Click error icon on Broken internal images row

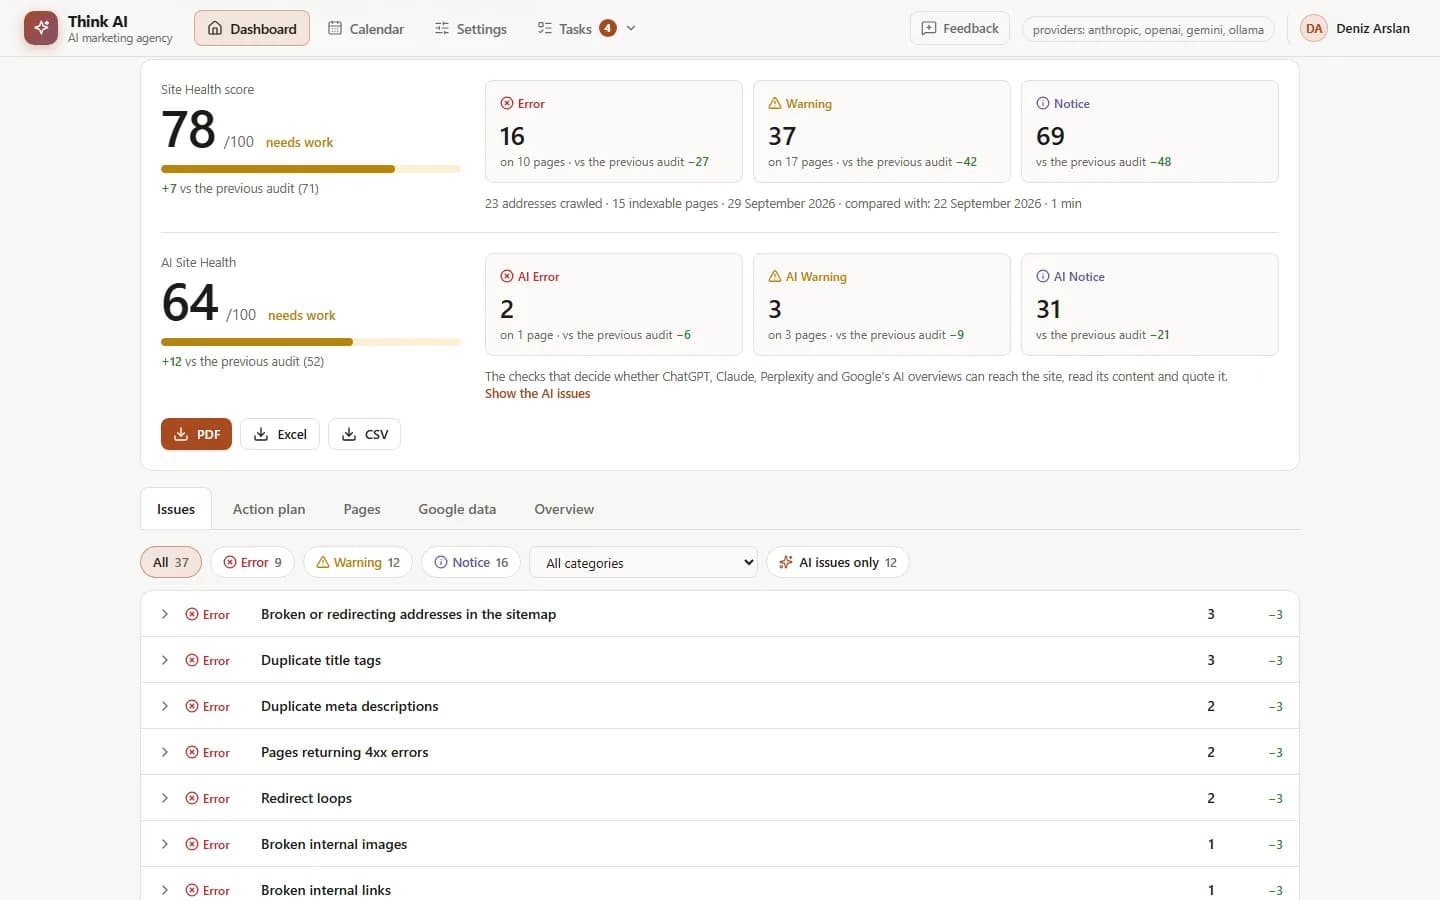click(192, 845)
